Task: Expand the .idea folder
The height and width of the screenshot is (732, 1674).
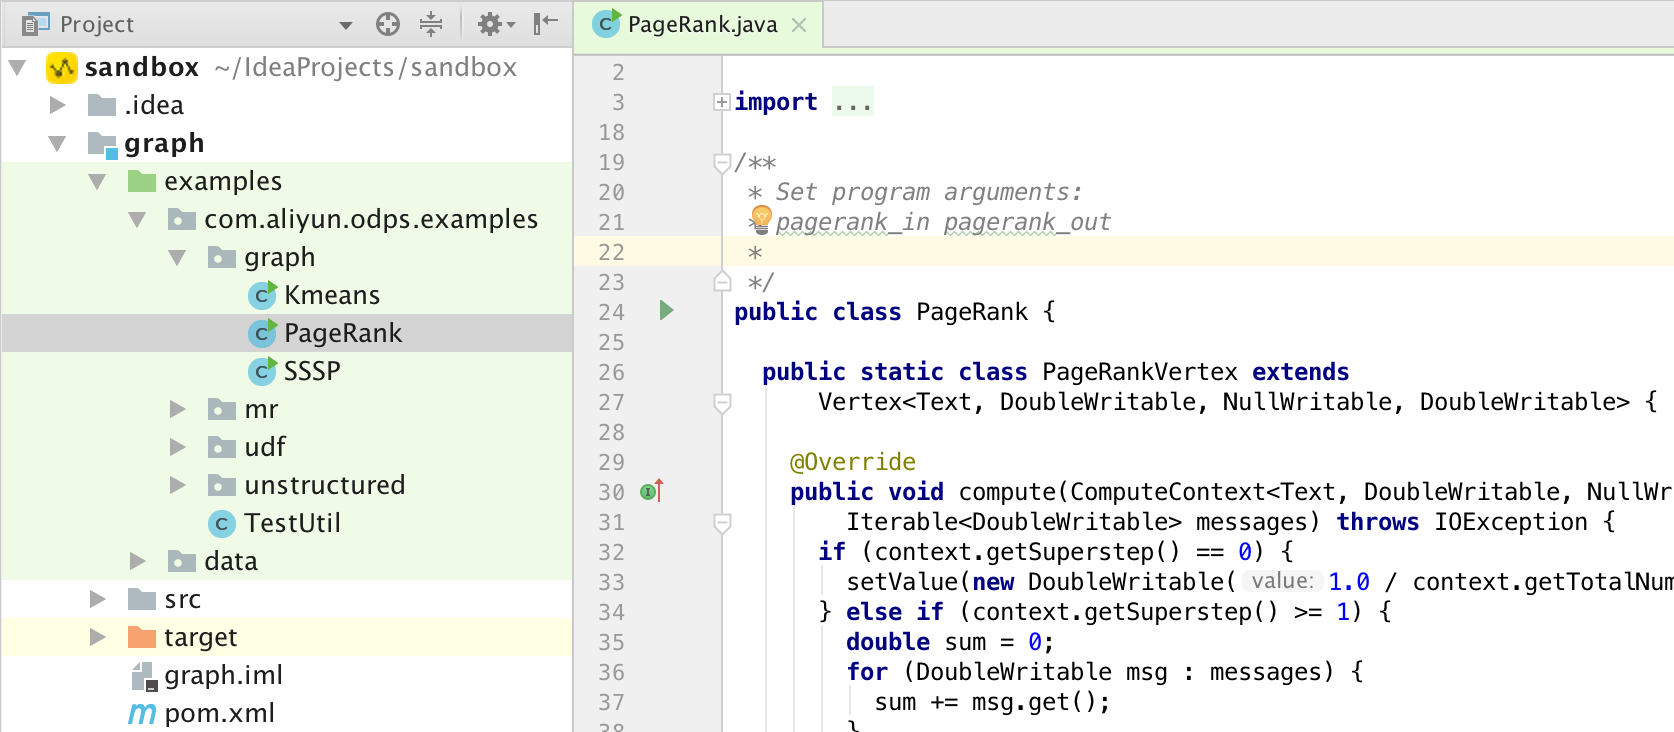Action: click(x=58, y=105)
